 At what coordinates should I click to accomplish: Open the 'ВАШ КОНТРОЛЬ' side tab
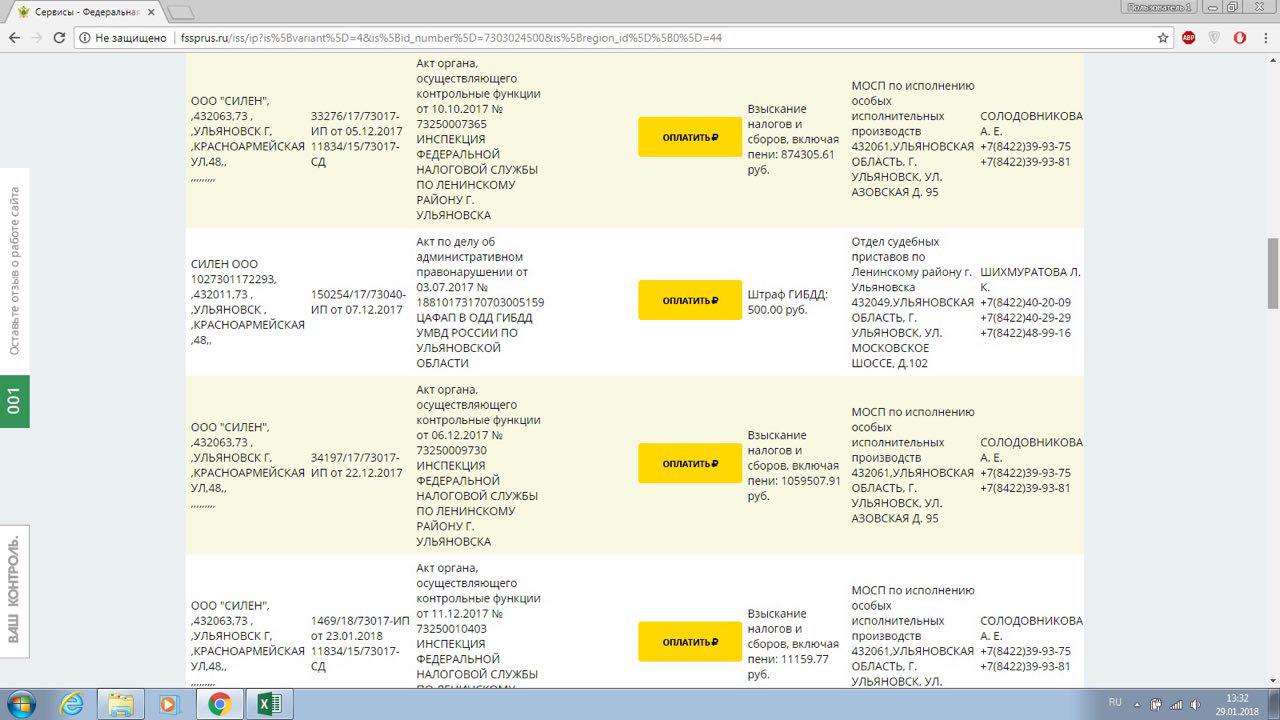point(14,591)
